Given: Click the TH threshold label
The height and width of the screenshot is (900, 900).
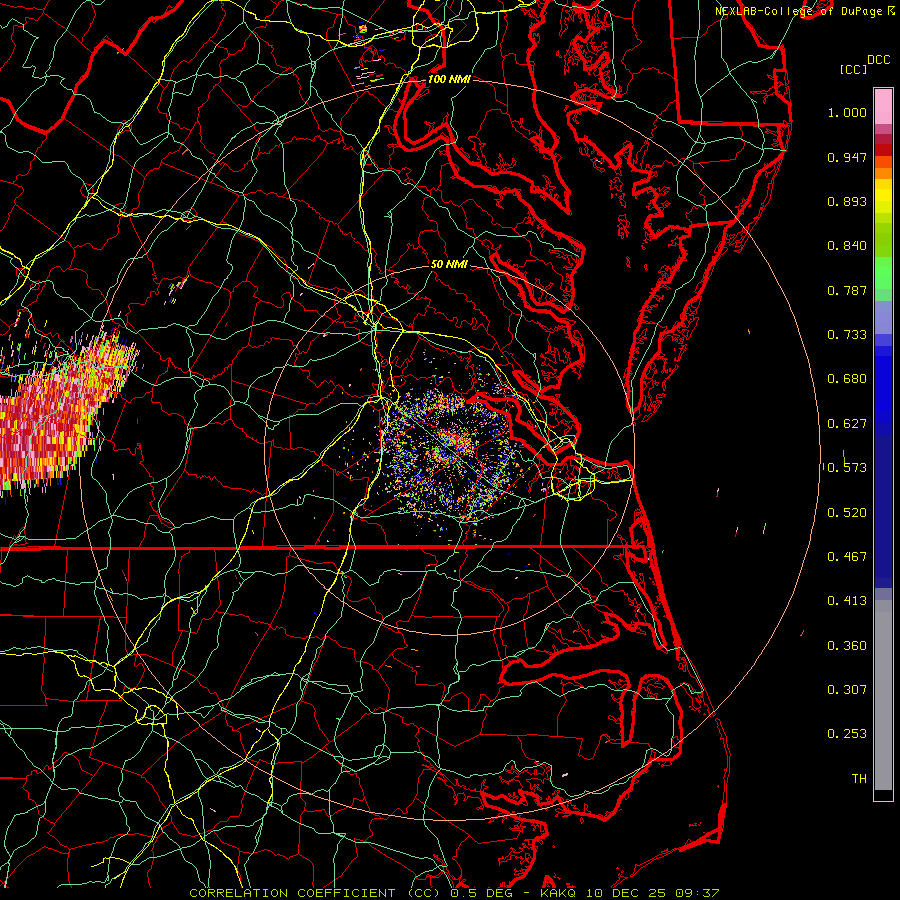Looking at the screenshot, I should [859, 779].
